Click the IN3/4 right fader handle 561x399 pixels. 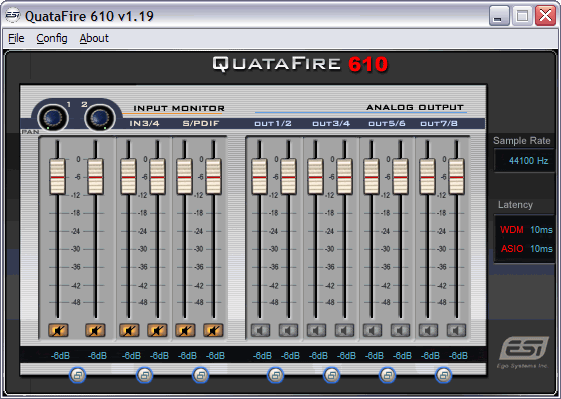[157, 177]
